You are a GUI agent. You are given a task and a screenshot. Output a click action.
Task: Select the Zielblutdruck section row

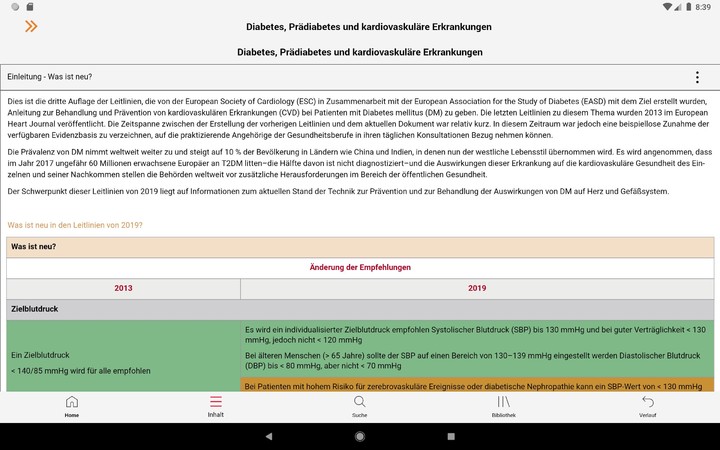[360, 310]
